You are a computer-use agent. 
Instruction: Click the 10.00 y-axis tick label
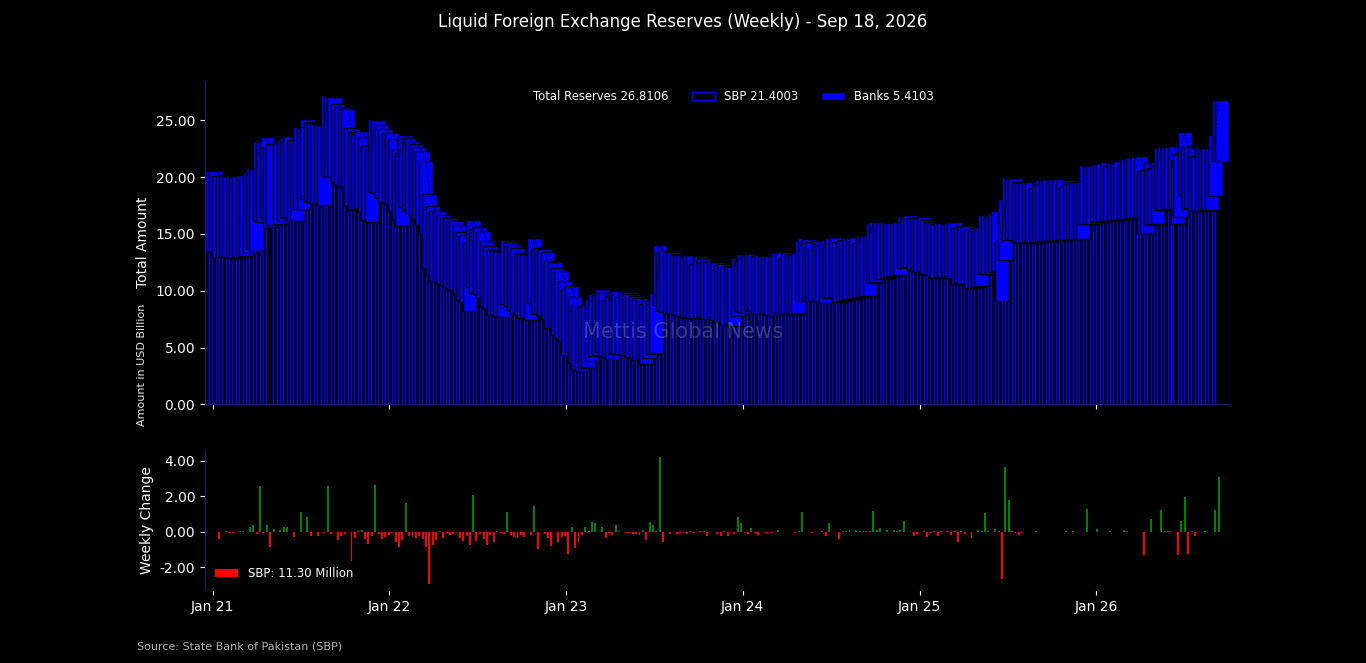click(x=176, y=291)
